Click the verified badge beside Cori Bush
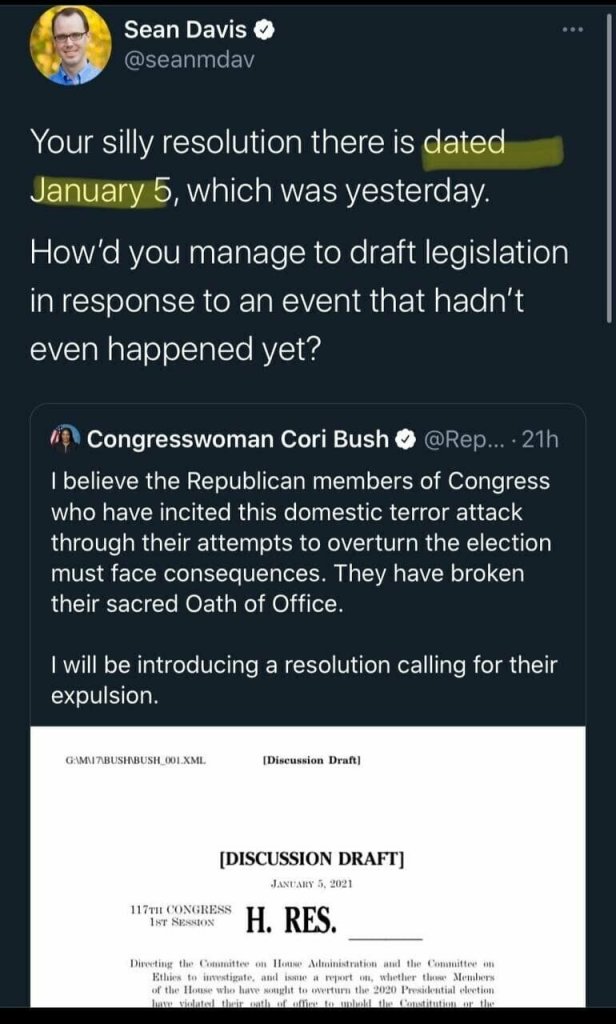 pyautogui.click(x=408, y=438)
